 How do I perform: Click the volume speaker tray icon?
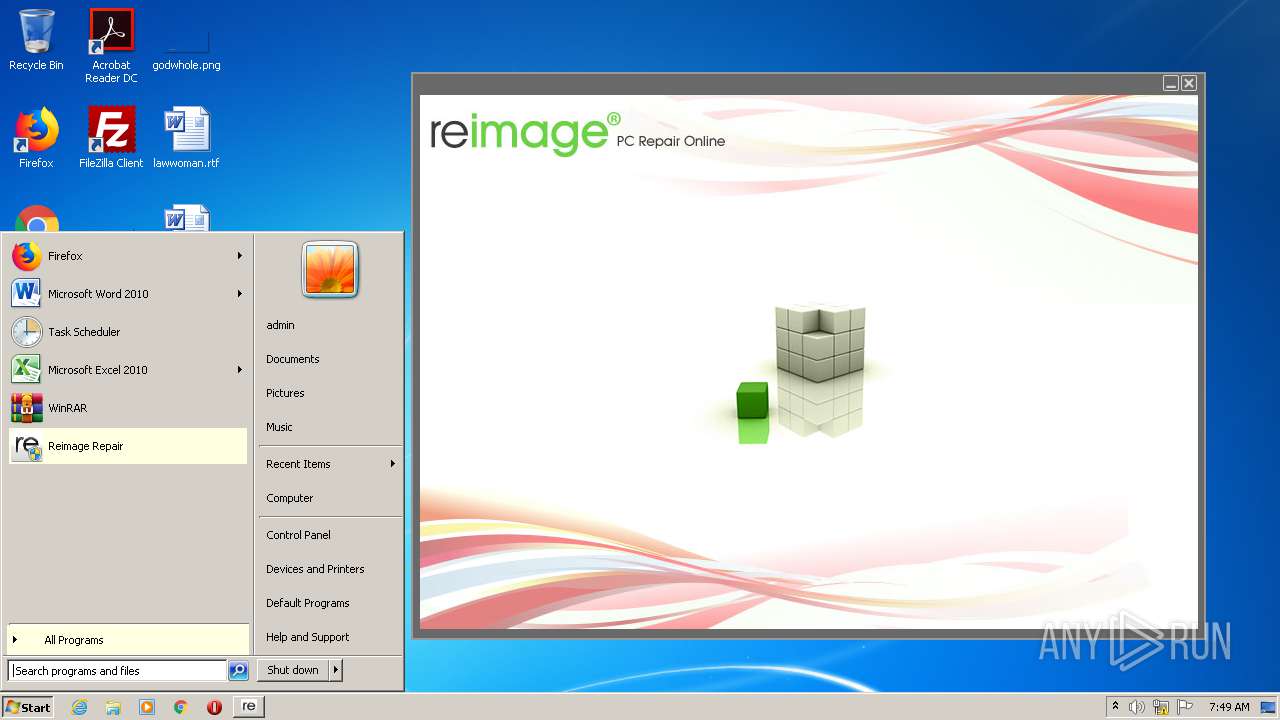[1137, 707]
